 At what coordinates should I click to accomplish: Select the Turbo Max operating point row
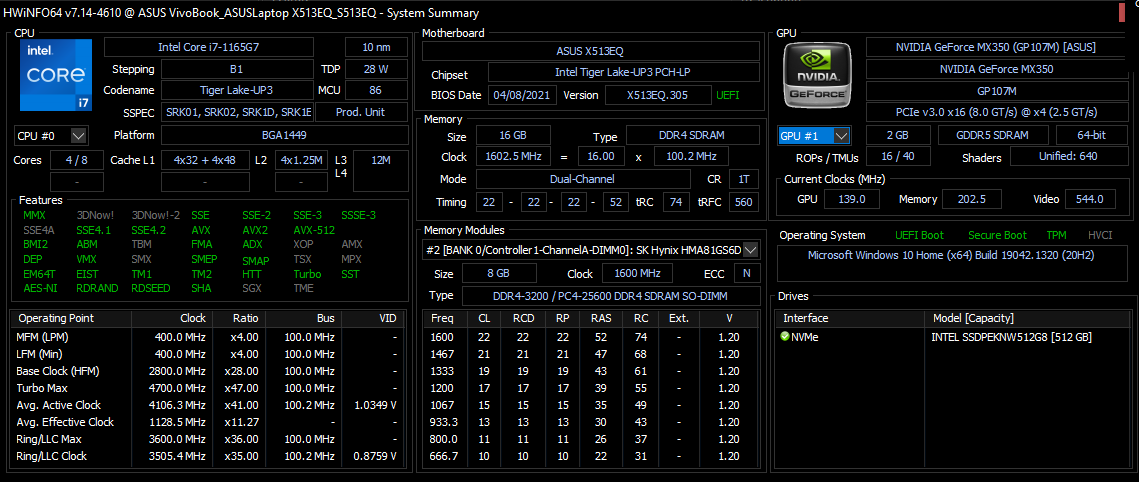tap(209, 388)
